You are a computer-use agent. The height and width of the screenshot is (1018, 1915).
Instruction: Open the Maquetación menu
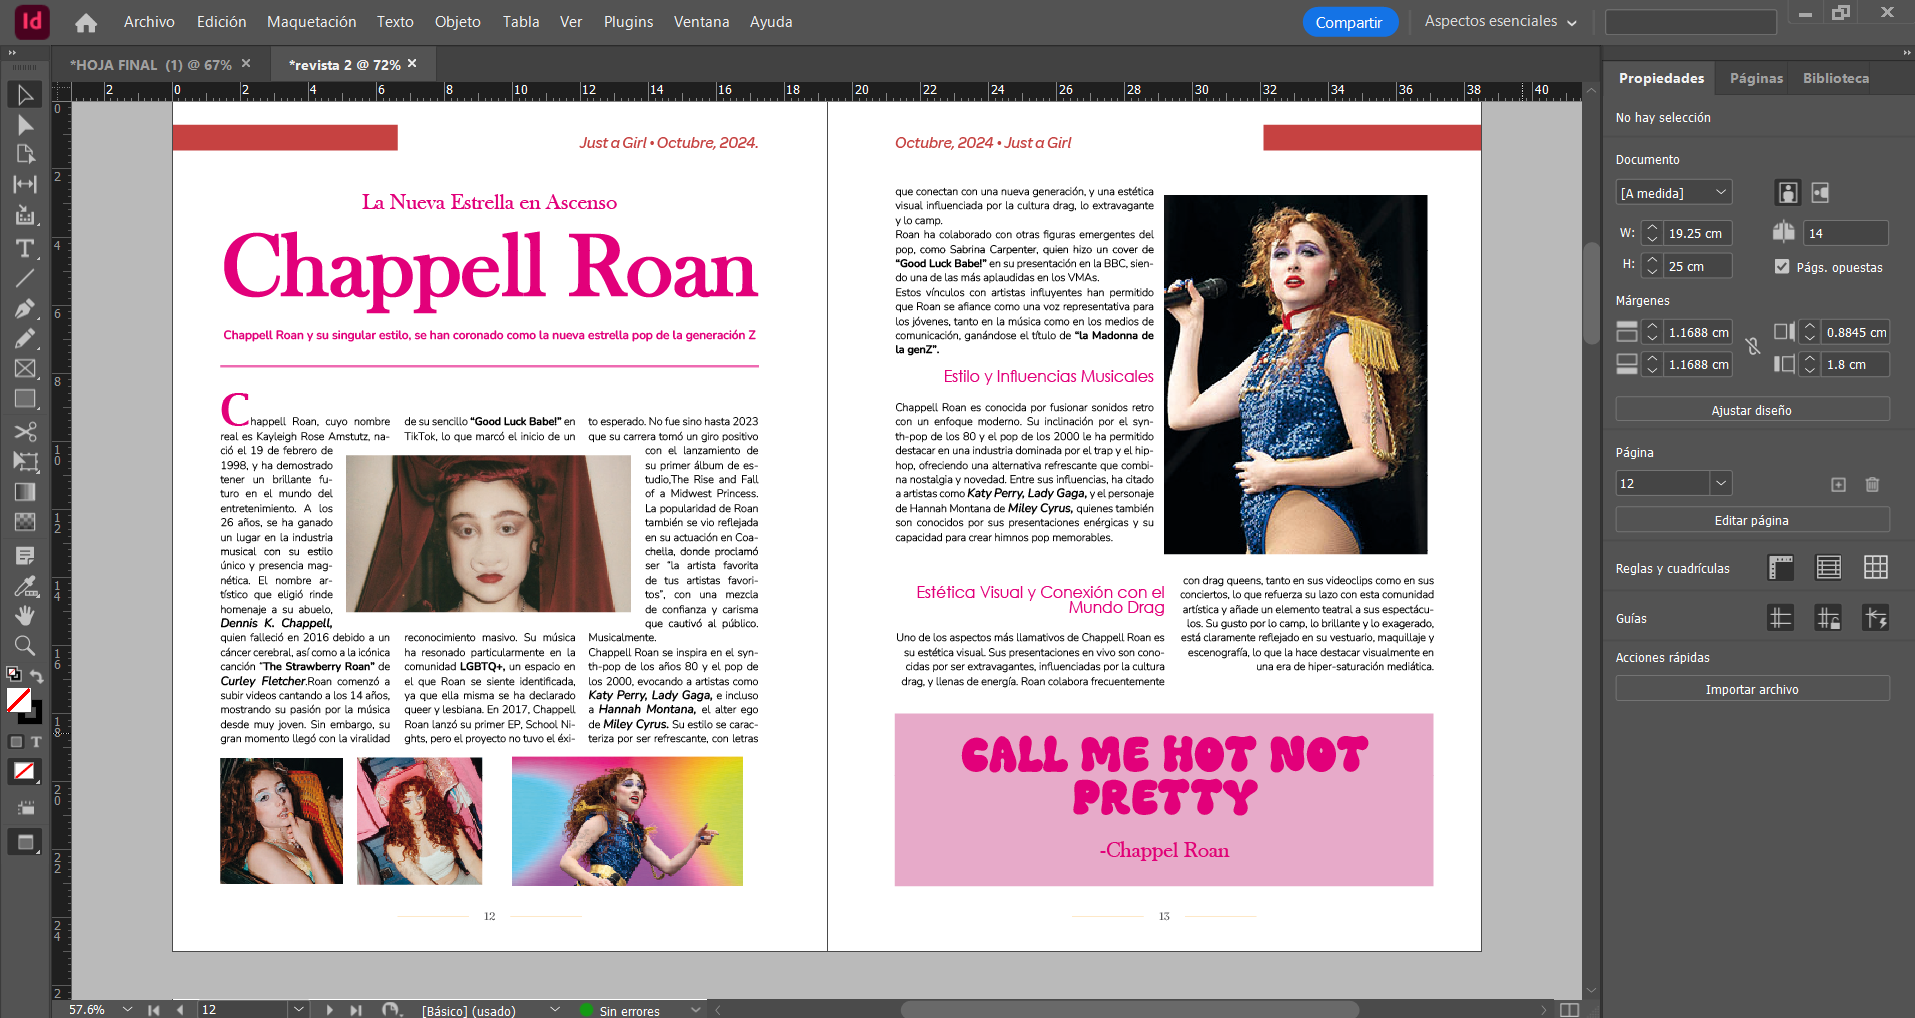(311, 22)
